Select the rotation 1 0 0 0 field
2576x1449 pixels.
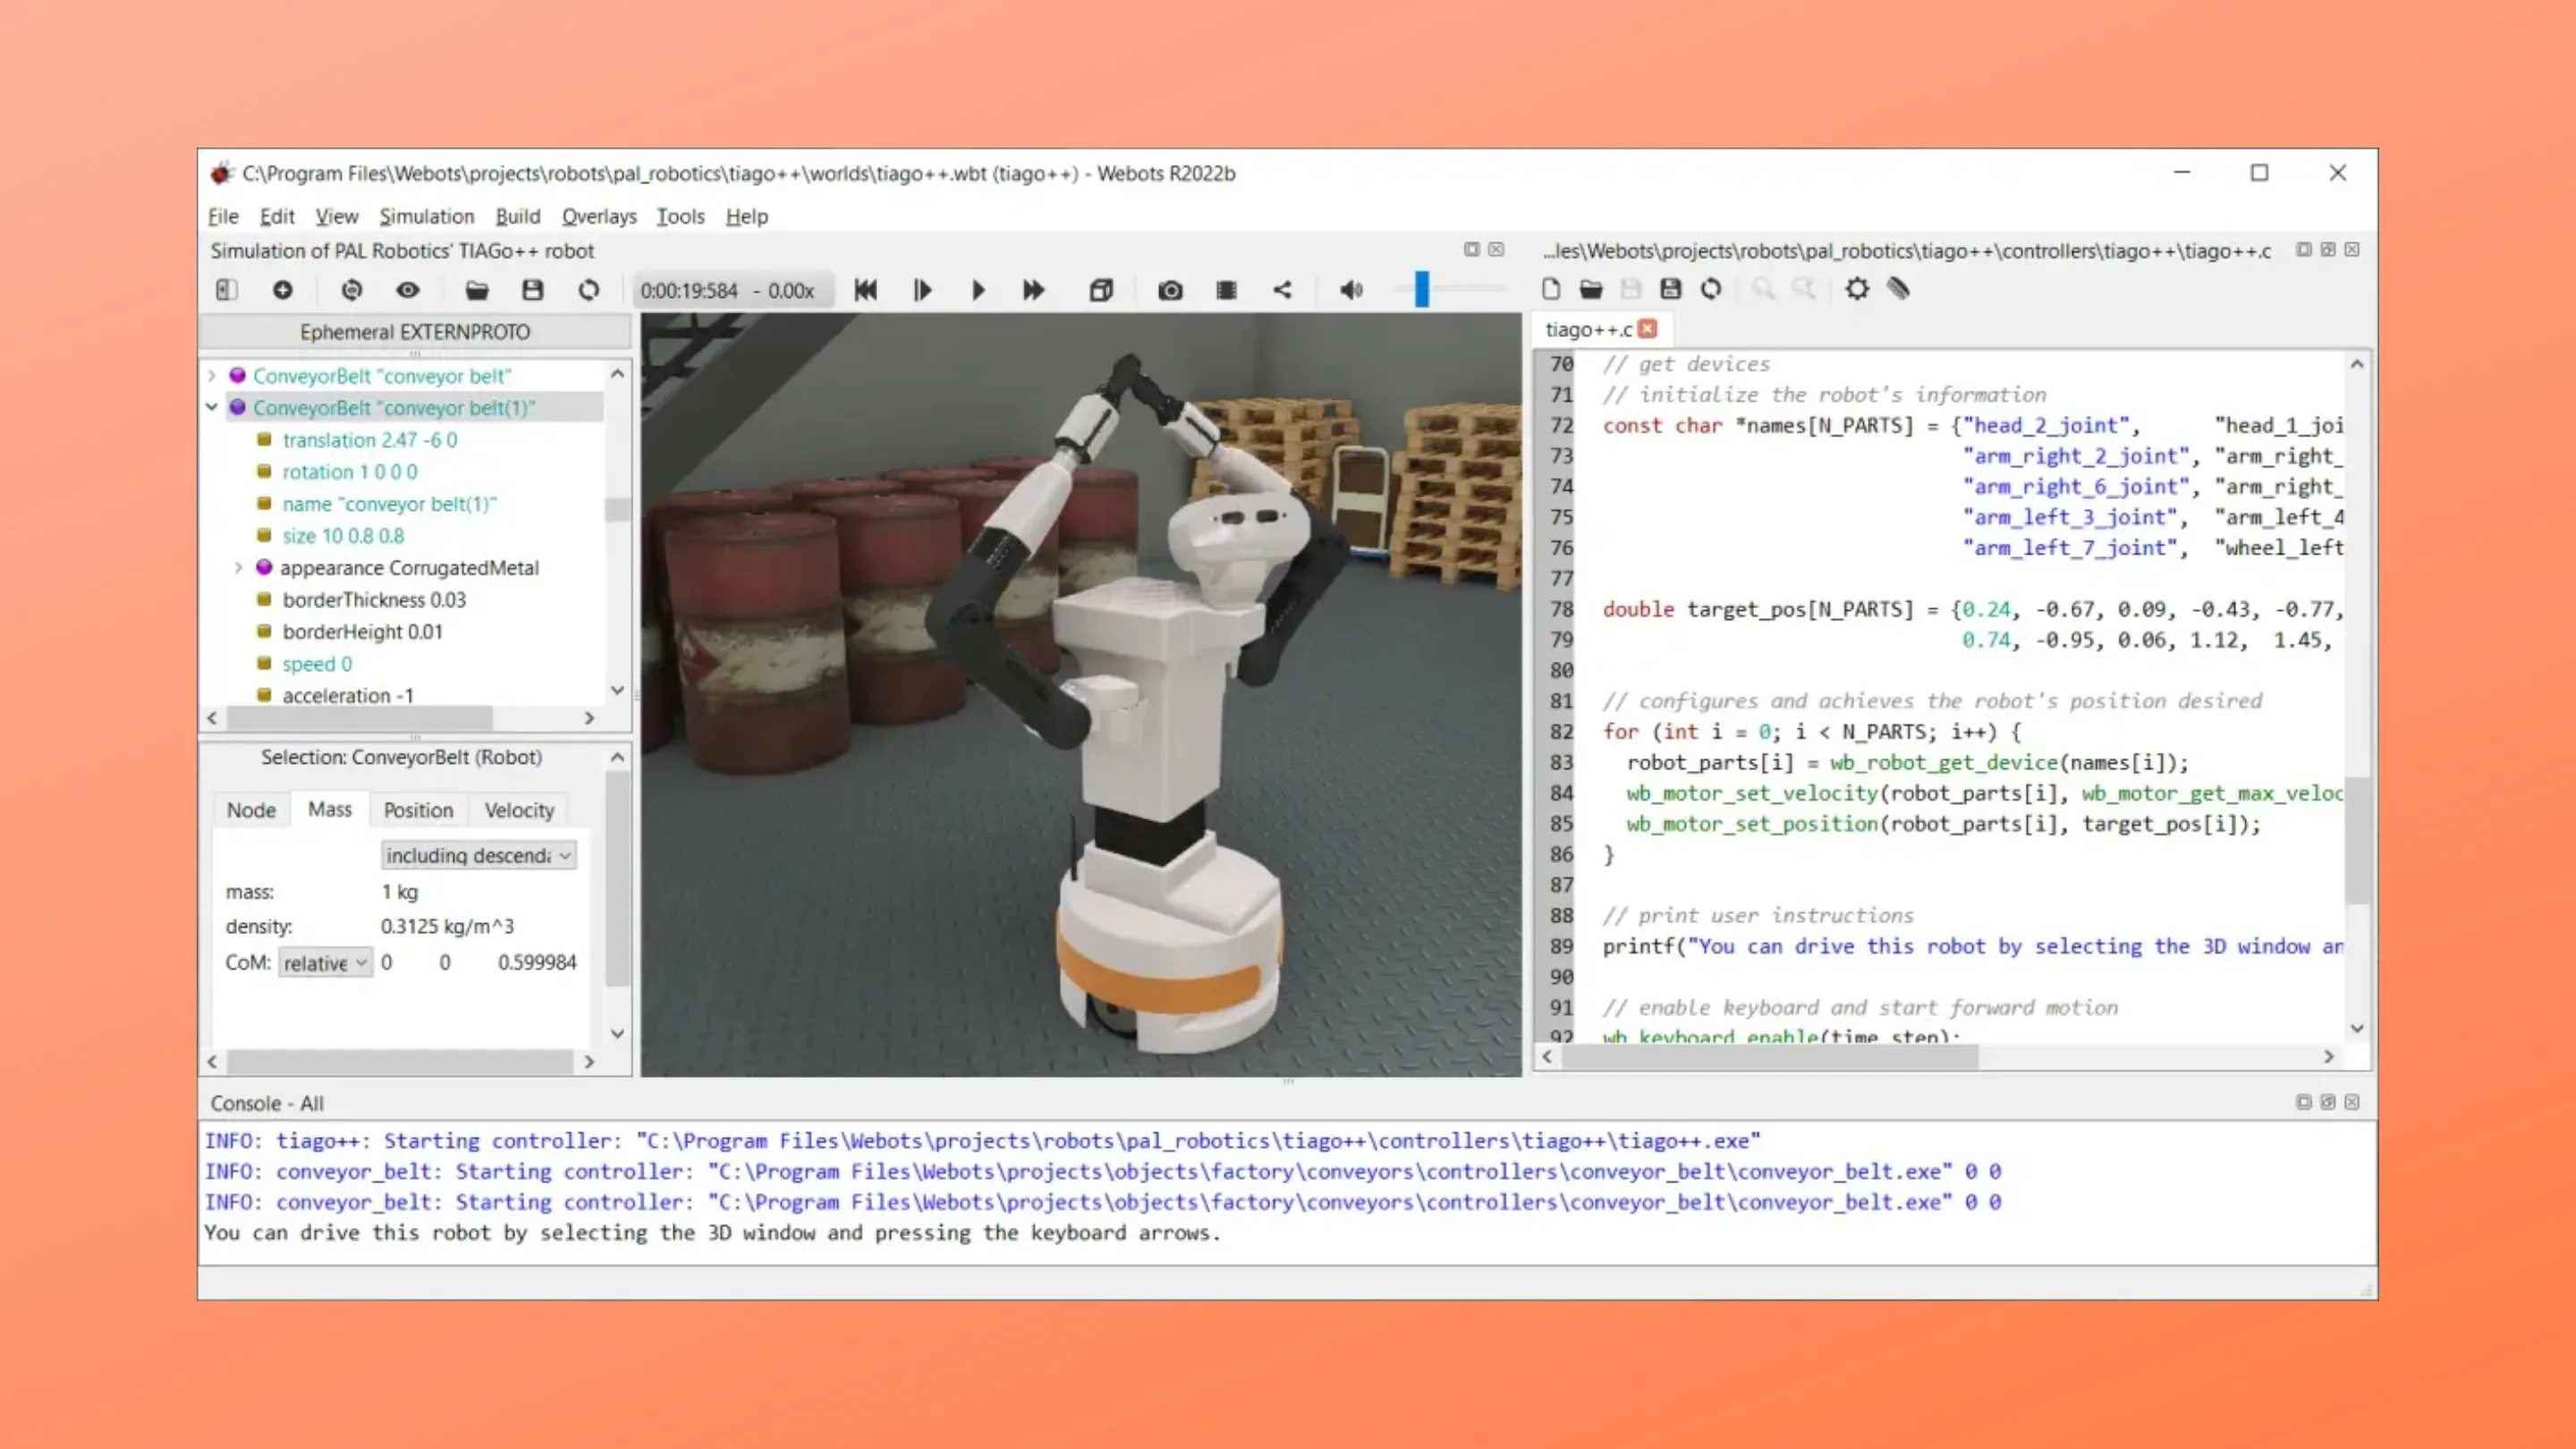(x=350, y=472)
